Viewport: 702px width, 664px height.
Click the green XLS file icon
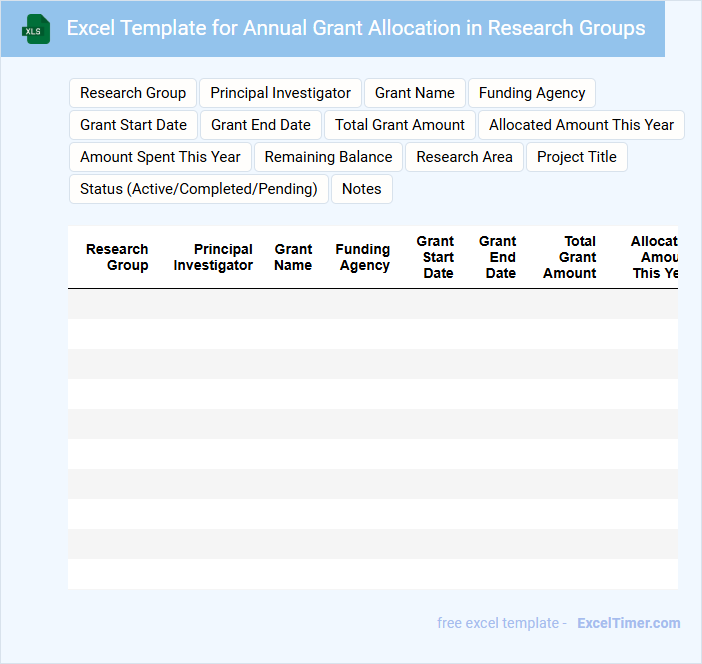point(37,29)
